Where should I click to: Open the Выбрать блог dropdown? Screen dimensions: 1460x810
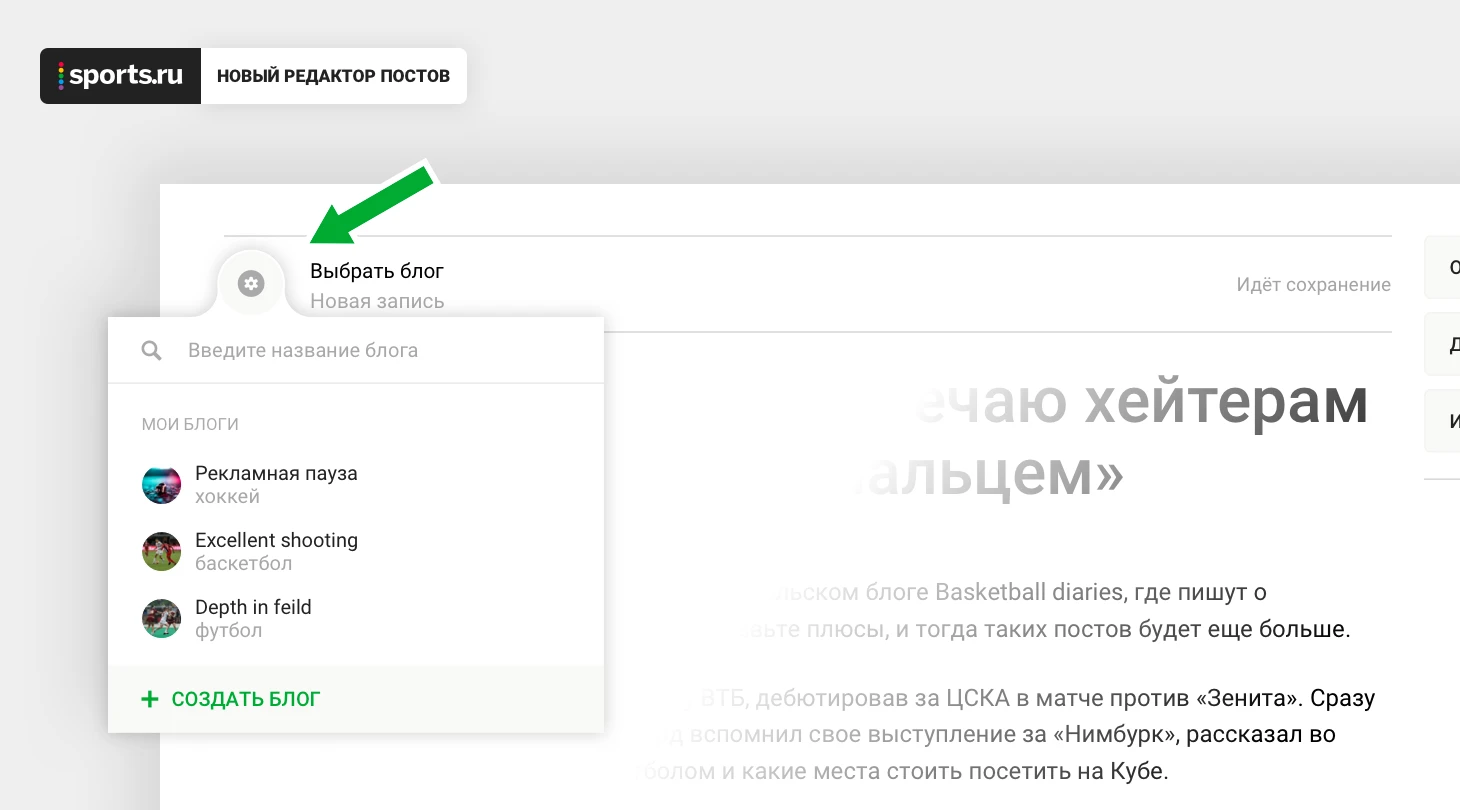click(377, 271)
